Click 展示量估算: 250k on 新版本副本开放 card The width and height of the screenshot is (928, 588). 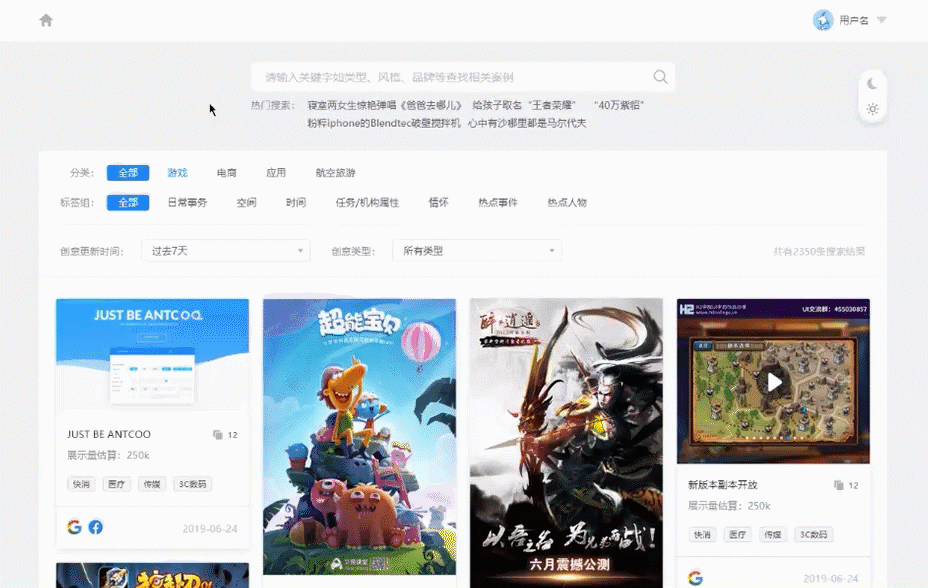[x=729, y=506]
